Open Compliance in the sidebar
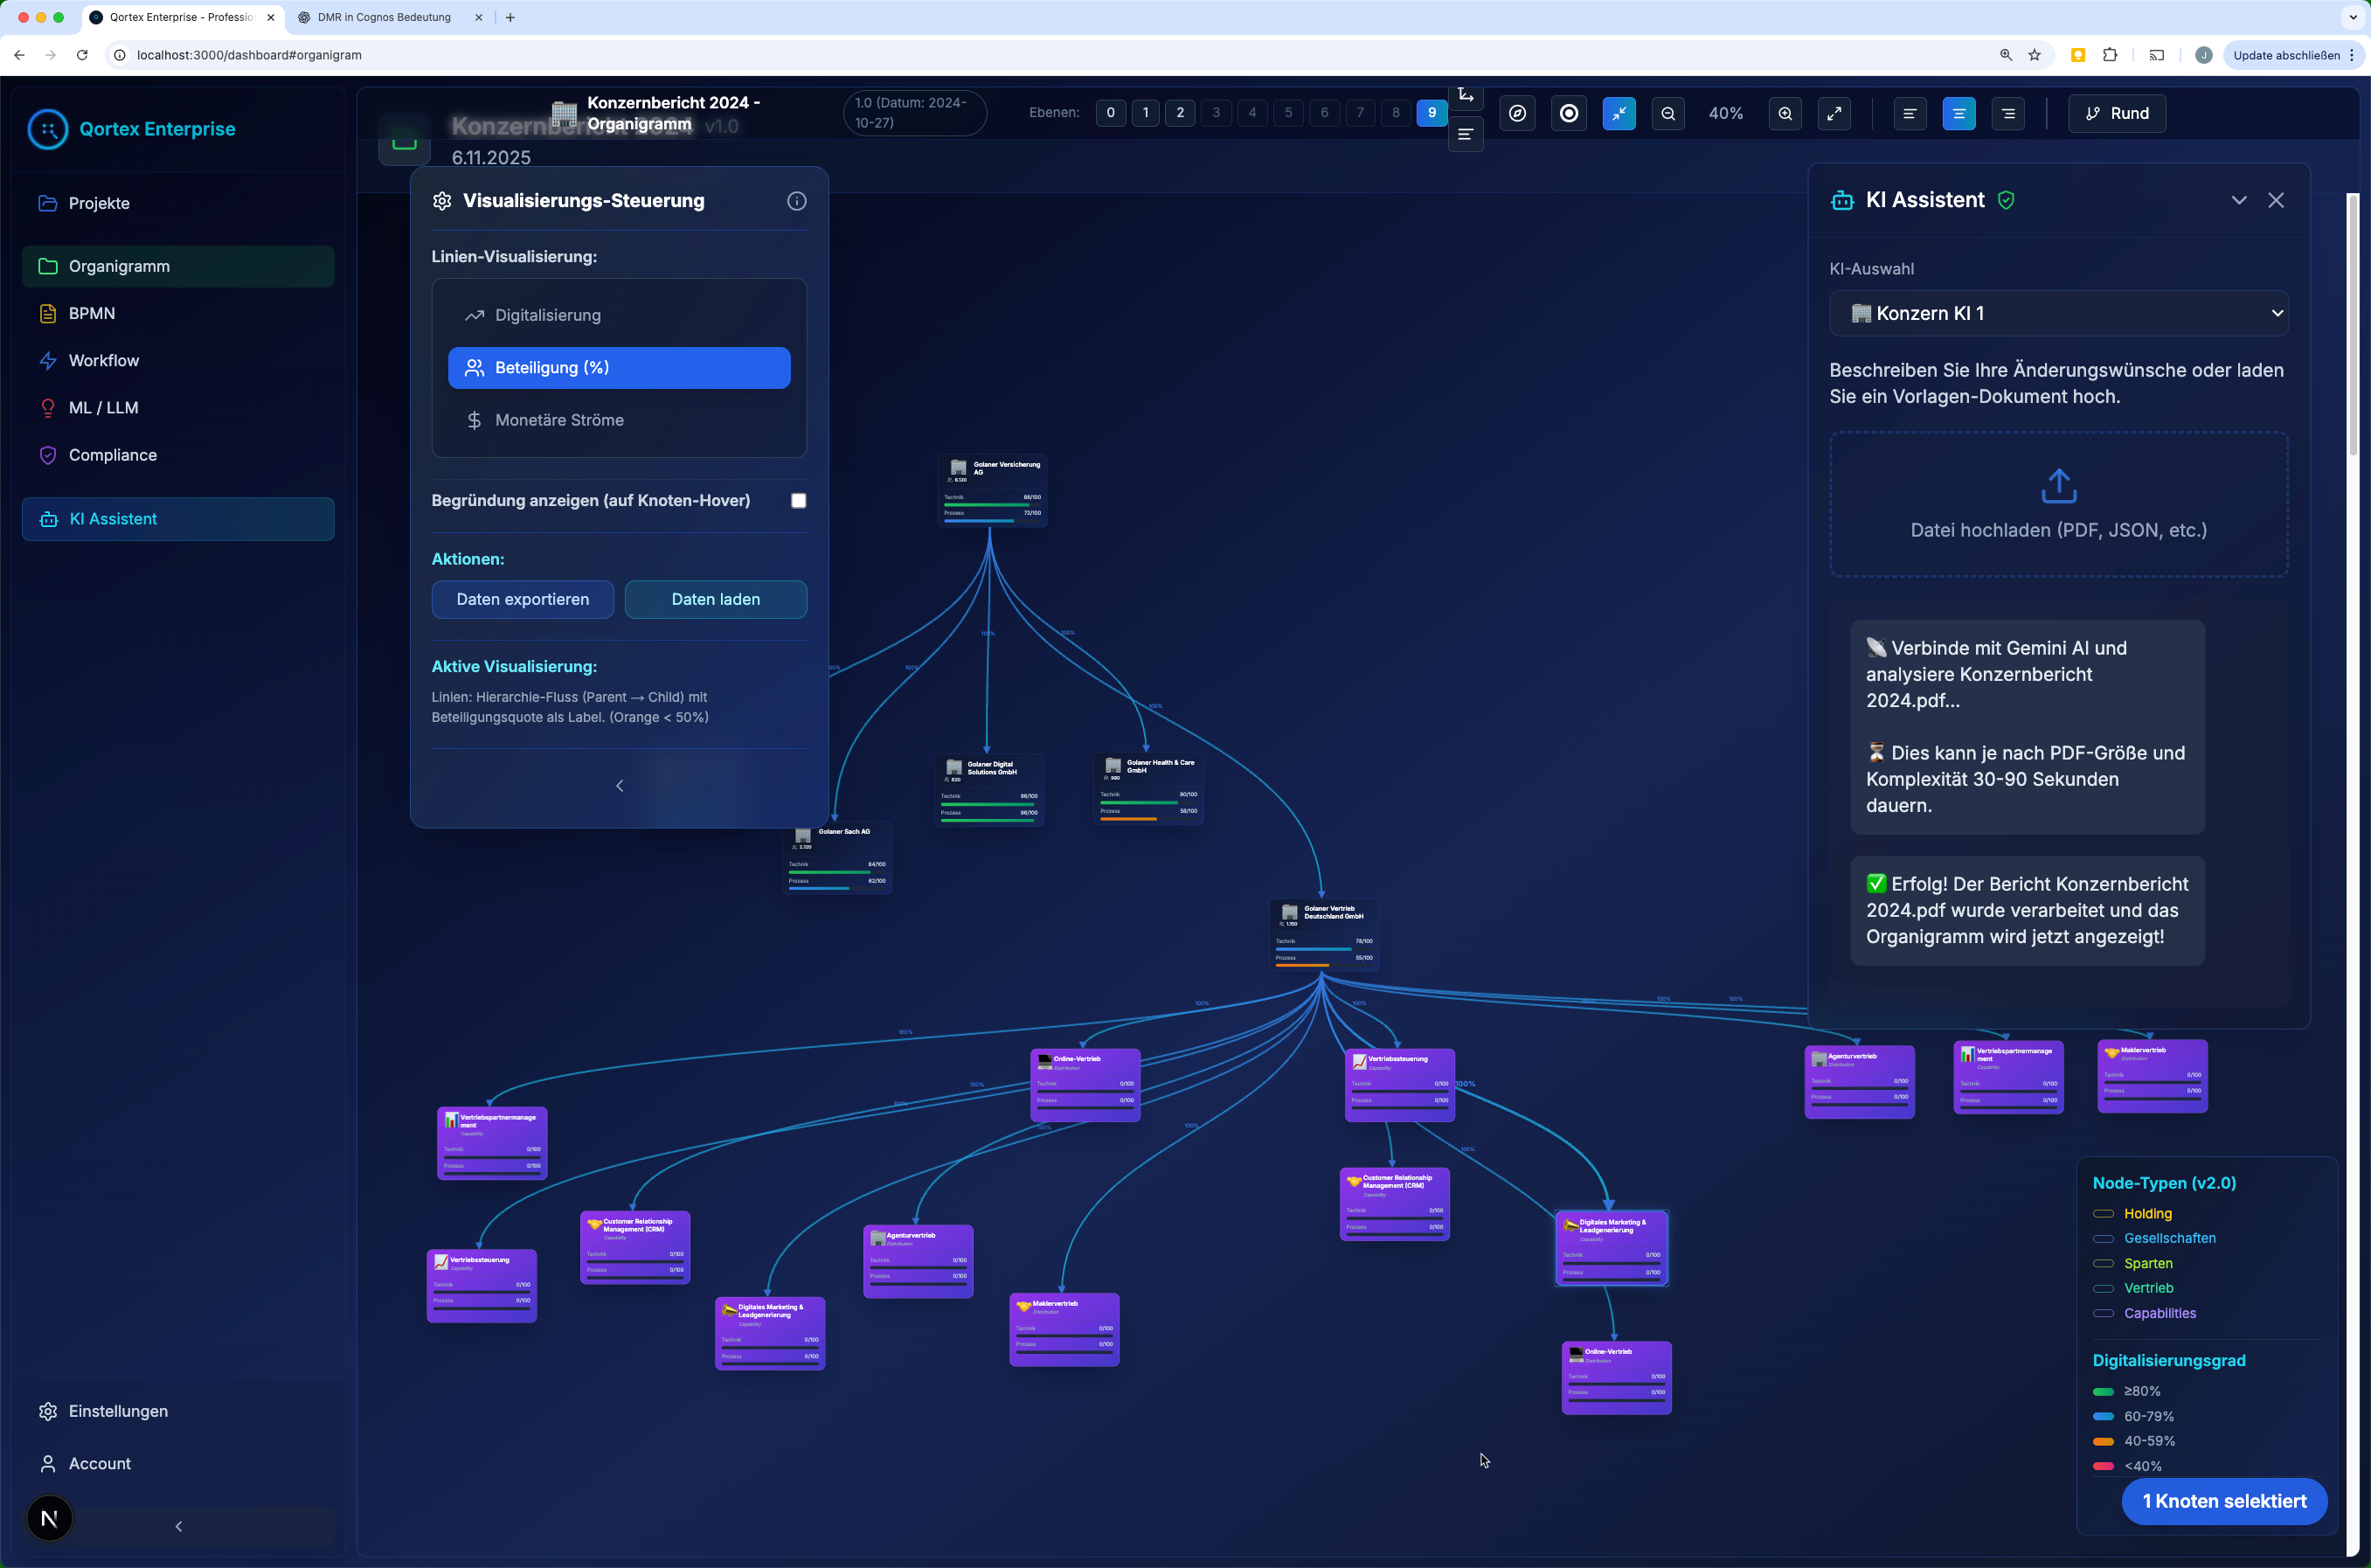The height and width of the screenshot is (1568, 2371). pos(112,455)
